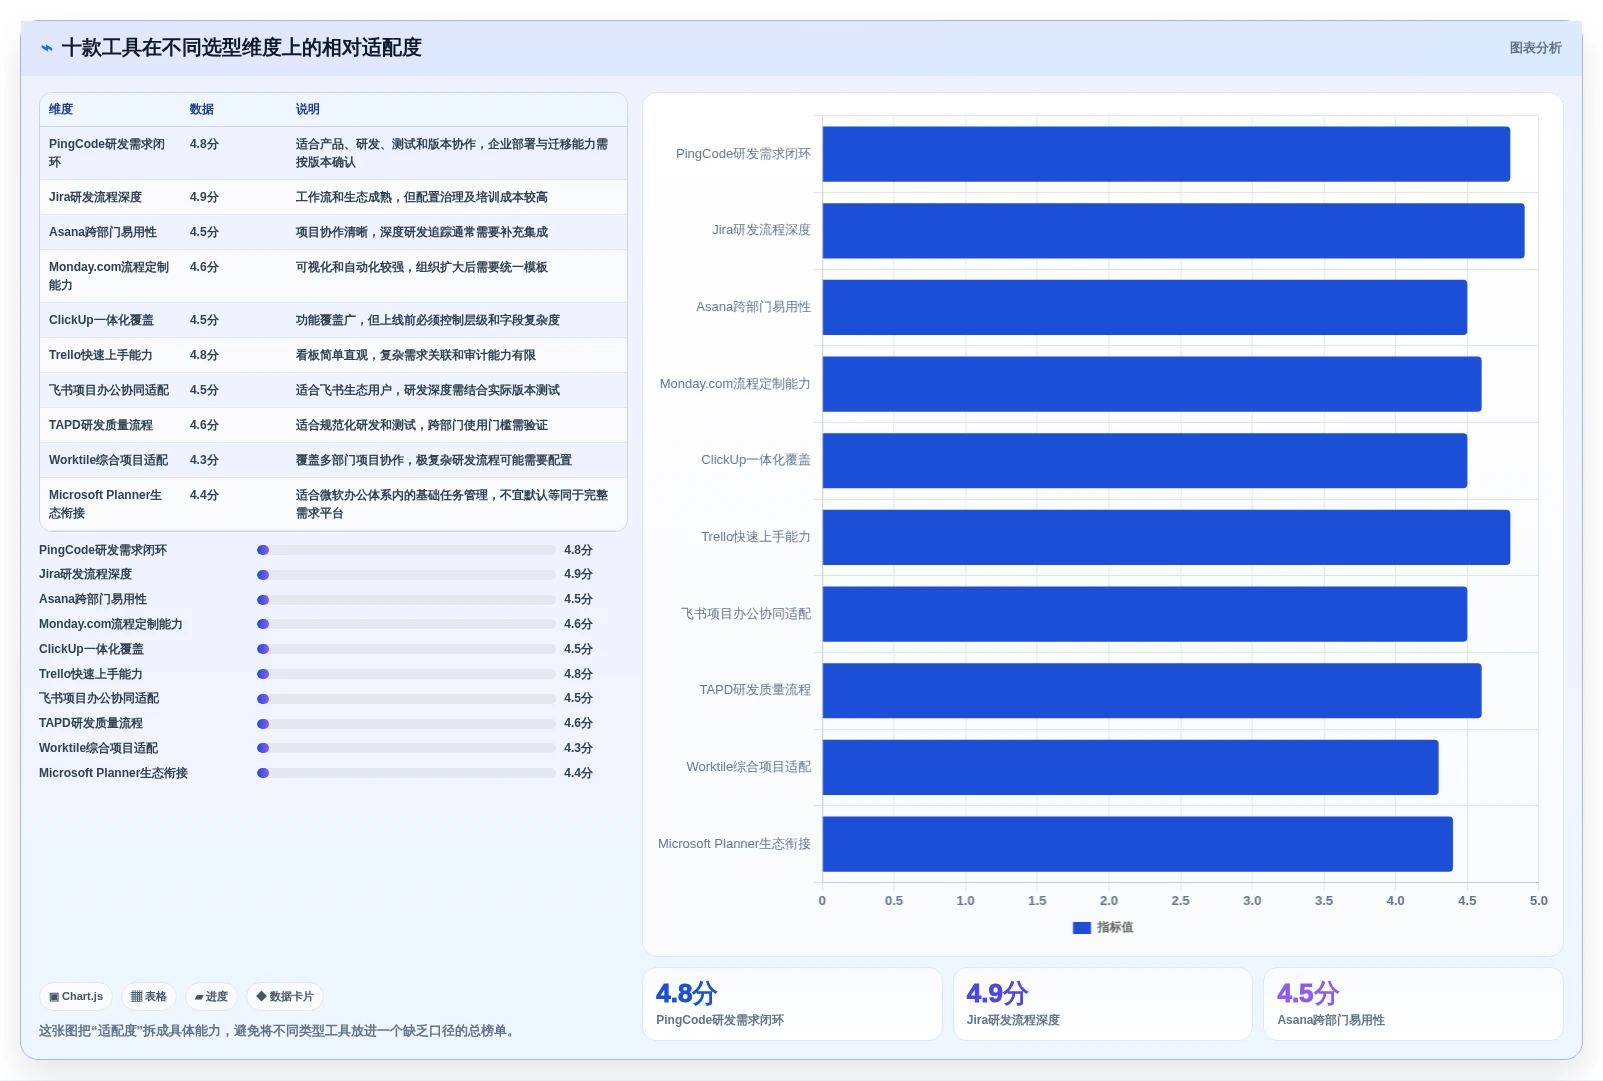Click the Monday.com流程定制能力 progress bar
This screenshot has height=1081, width=1603.
[406, 624]
